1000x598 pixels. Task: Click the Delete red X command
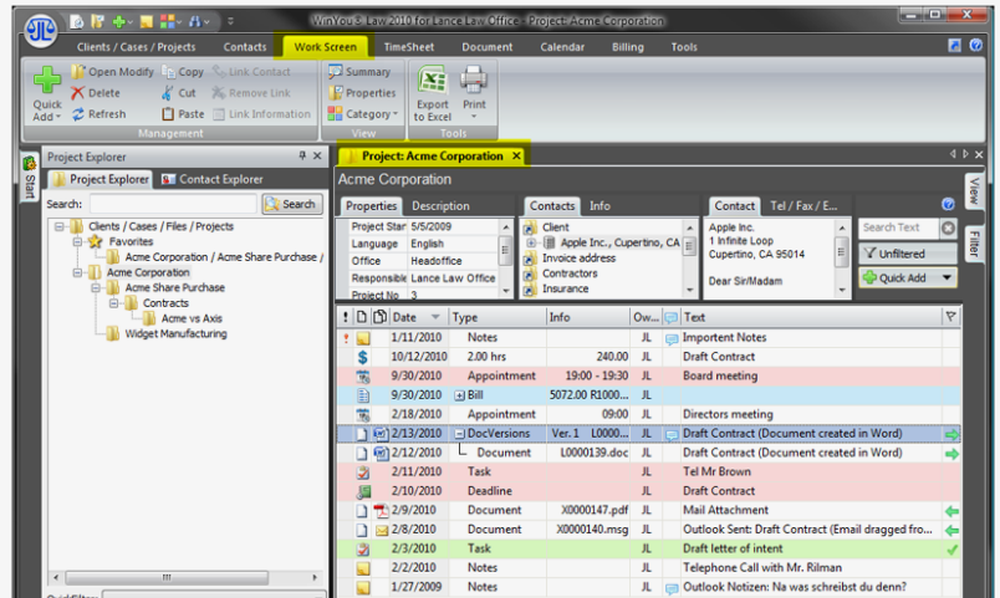coord(96,93)
